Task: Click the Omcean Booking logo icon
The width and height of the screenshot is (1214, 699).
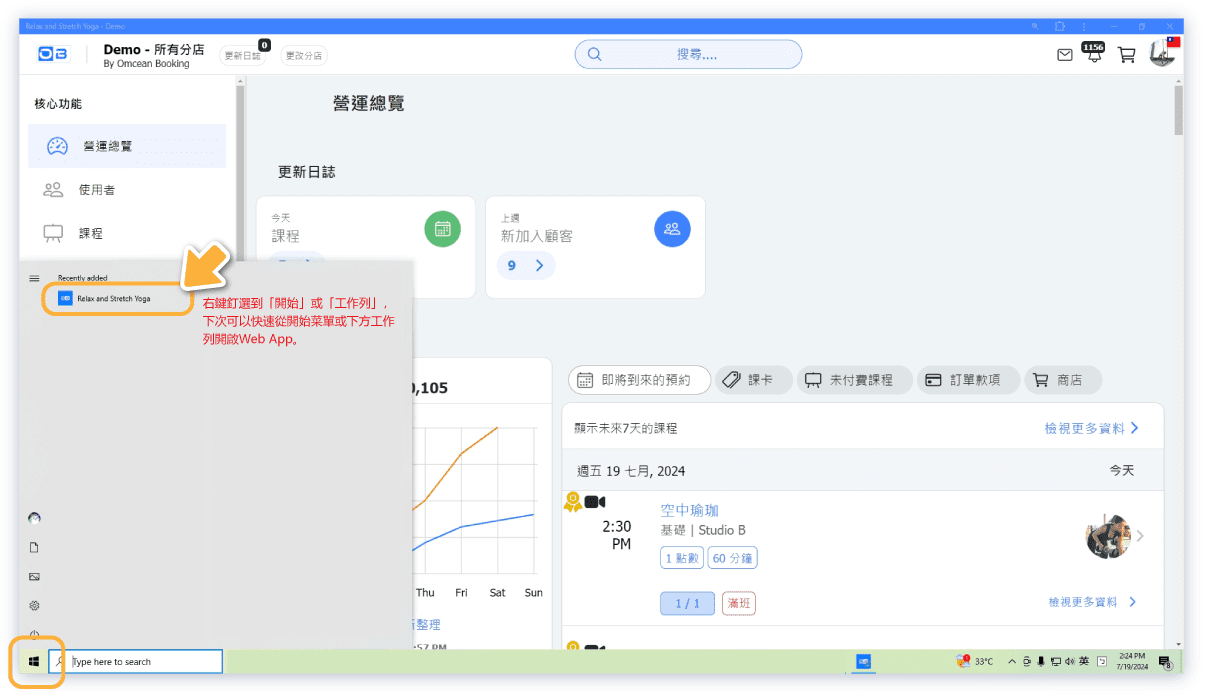Action: coord(52,55)
